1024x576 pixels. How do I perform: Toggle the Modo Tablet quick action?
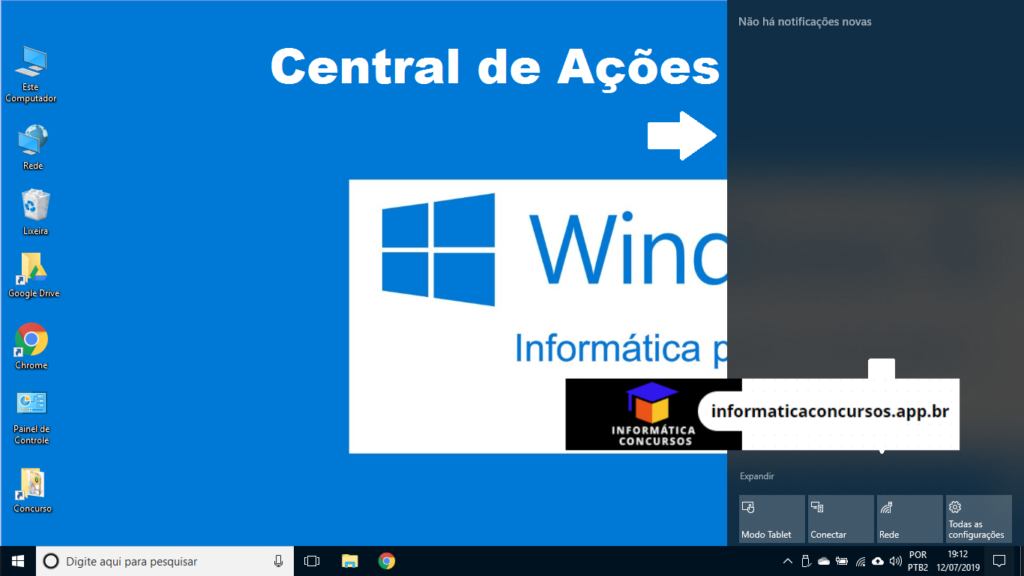(771, 519)
